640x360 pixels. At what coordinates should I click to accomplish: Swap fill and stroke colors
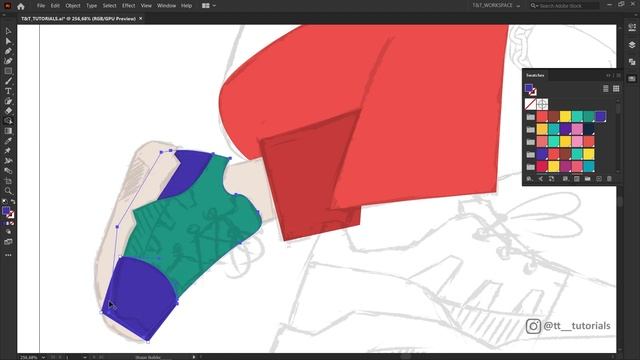pyautogui.click(x=13, y=202)
